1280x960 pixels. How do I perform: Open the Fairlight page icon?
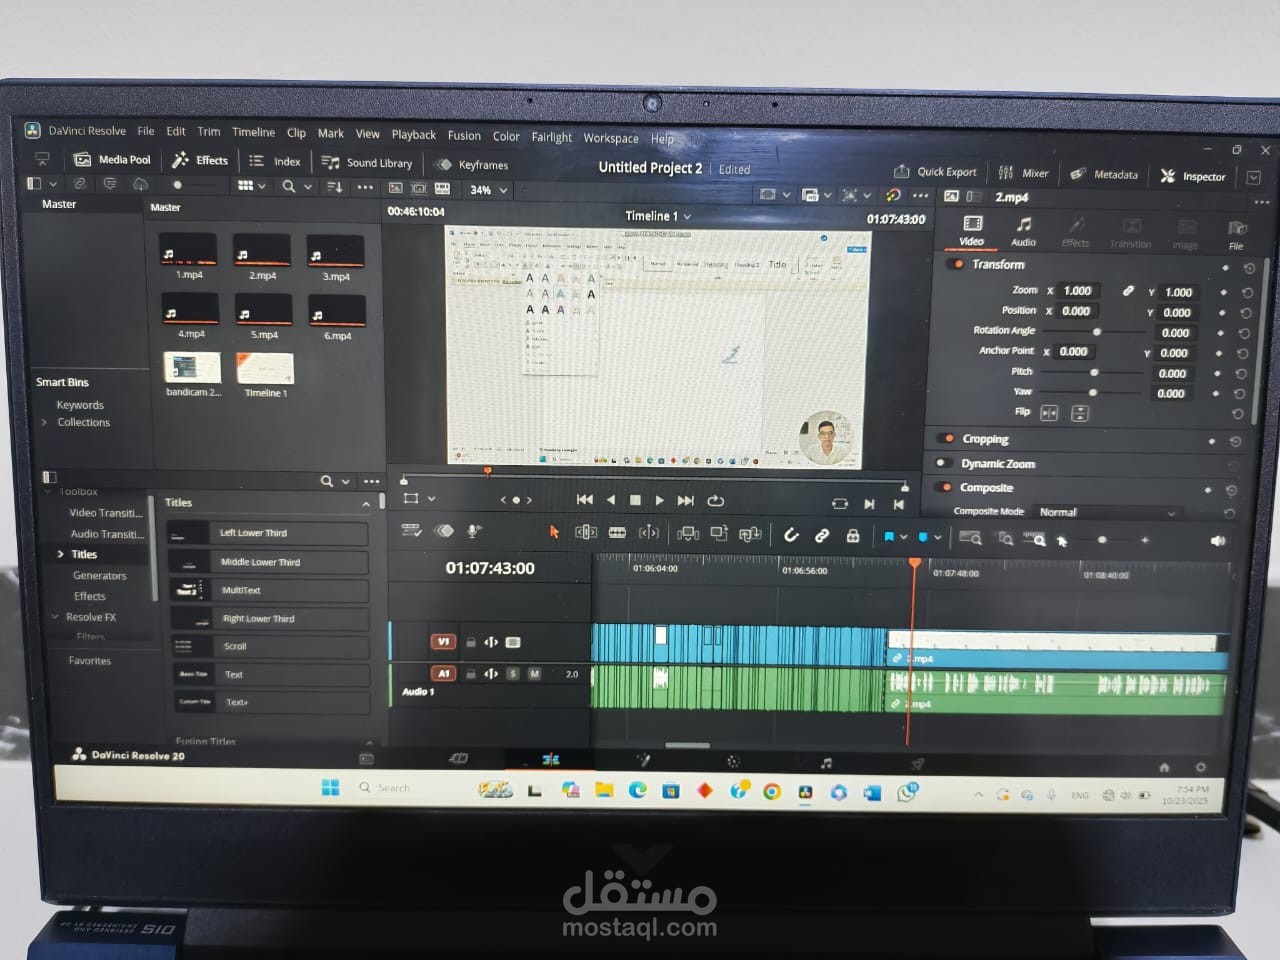click(826, 763)
